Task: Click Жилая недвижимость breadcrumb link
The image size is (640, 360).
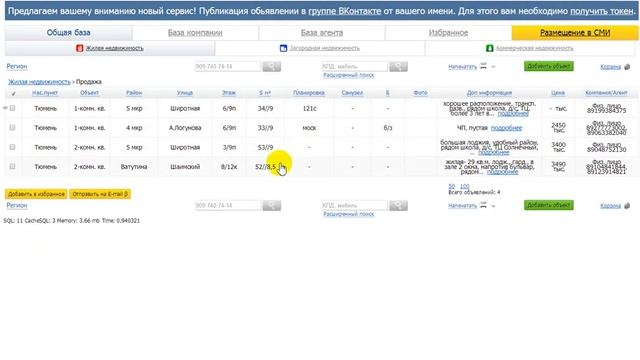Action: click(x=39, y=82)
